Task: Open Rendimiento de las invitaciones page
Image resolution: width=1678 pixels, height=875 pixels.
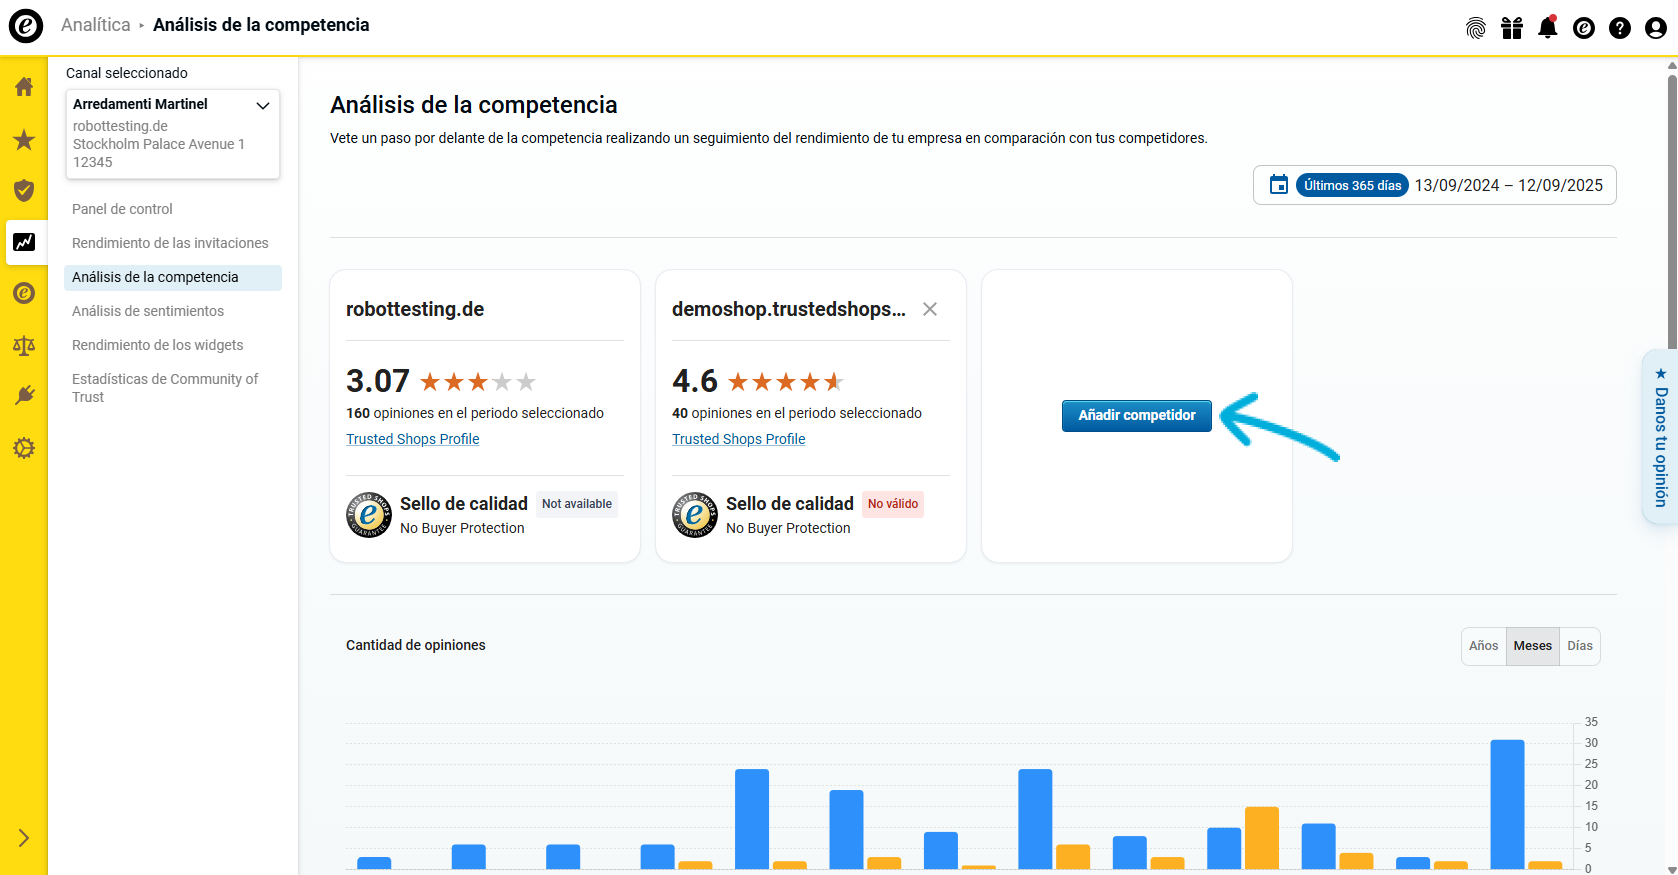Action: coord(170,243)
